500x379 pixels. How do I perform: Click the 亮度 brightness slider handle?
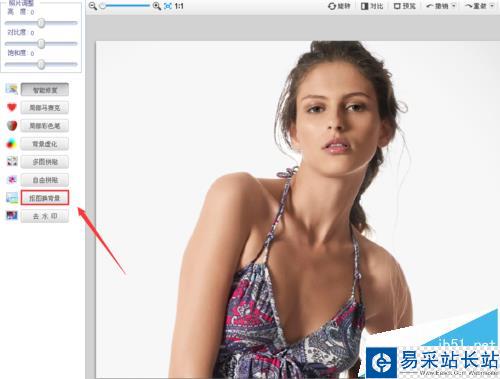tap(41, 23)
